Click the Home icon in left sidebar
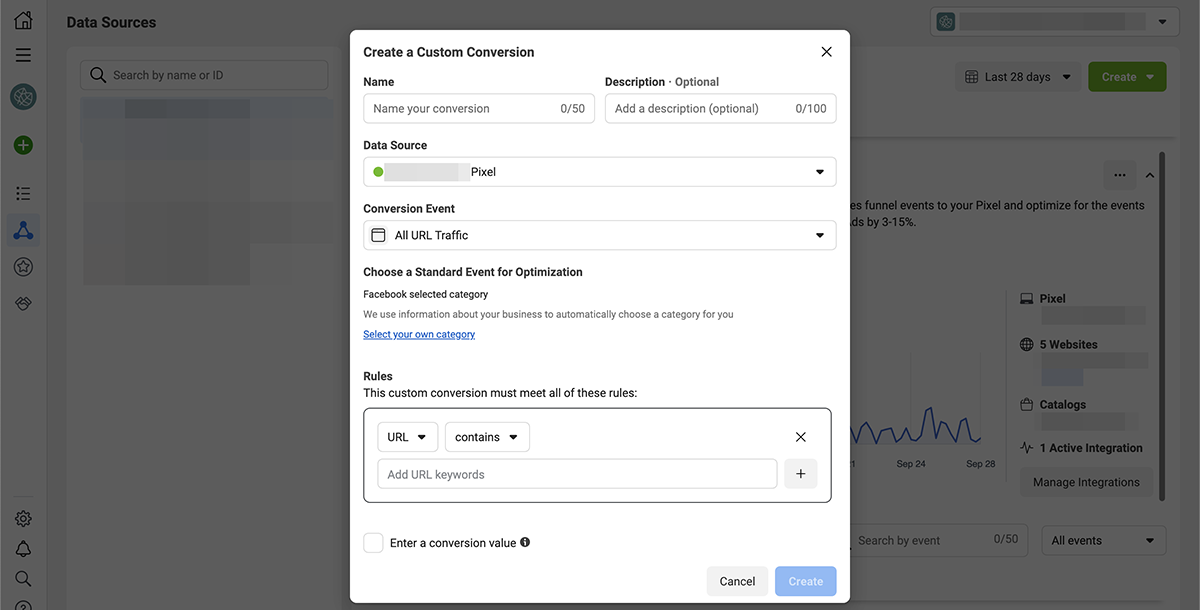This screenshot has height=610, width=1200. [x=23, y=20]
